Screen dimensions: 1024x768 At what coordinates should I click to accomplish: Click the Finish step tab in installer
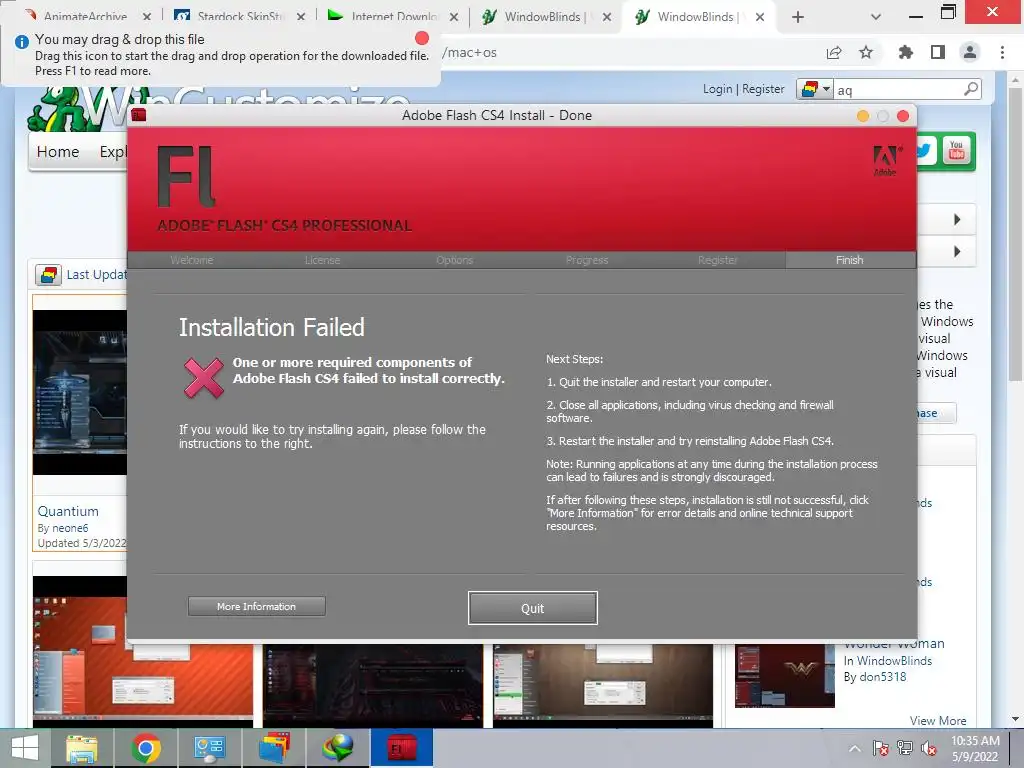click(x=850, y=260)
